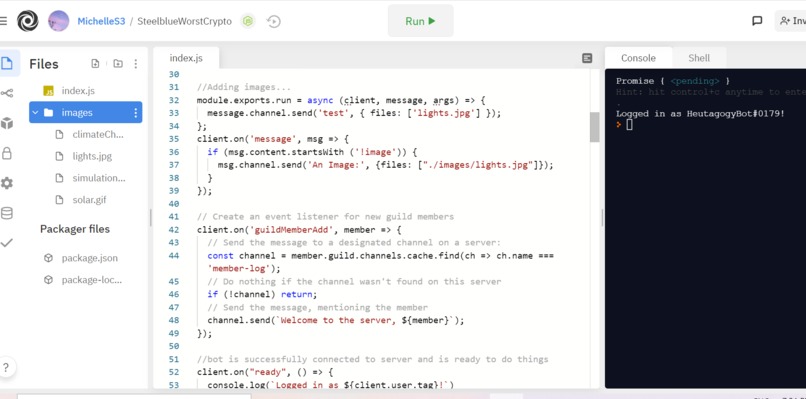Image resolution: width=806 pixels, height=399 pixels.
Task: Open Files panel three-dot menu
Action: [x=136, y=64]
